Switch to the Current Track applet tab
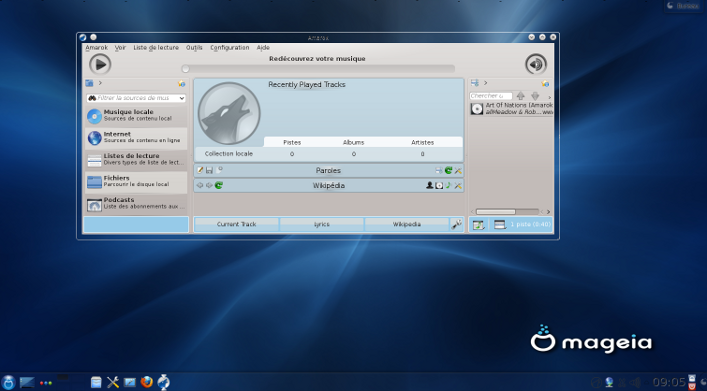707x391 pixels. pos(236,224)
